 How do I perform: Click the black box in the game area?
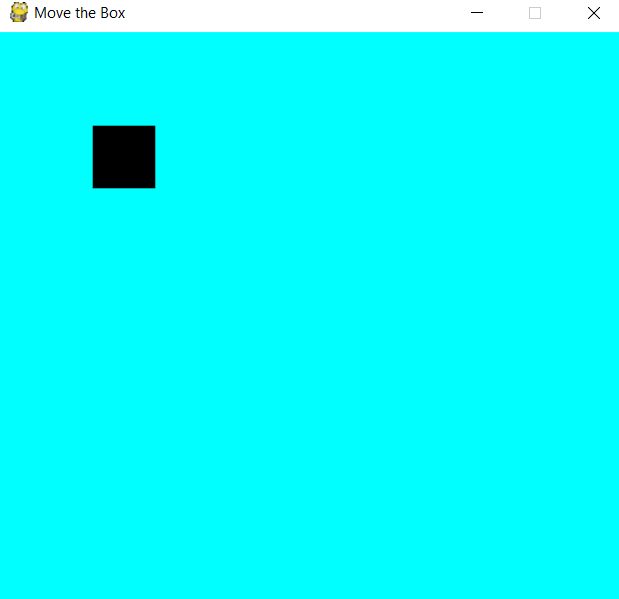[124, 157]
